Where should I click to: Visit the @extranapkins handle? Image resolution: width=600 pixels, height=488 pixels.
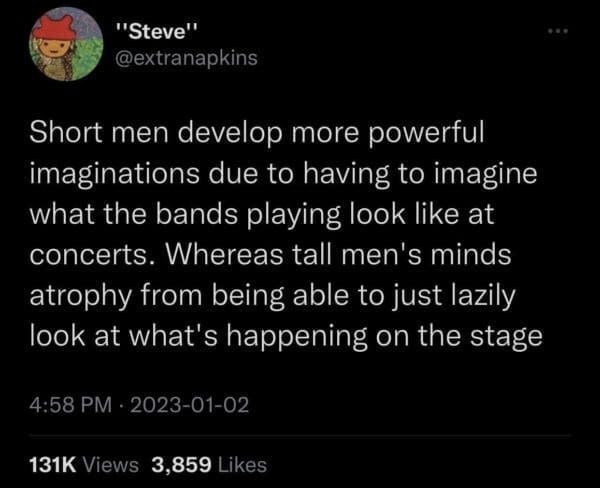click(186, 59)
